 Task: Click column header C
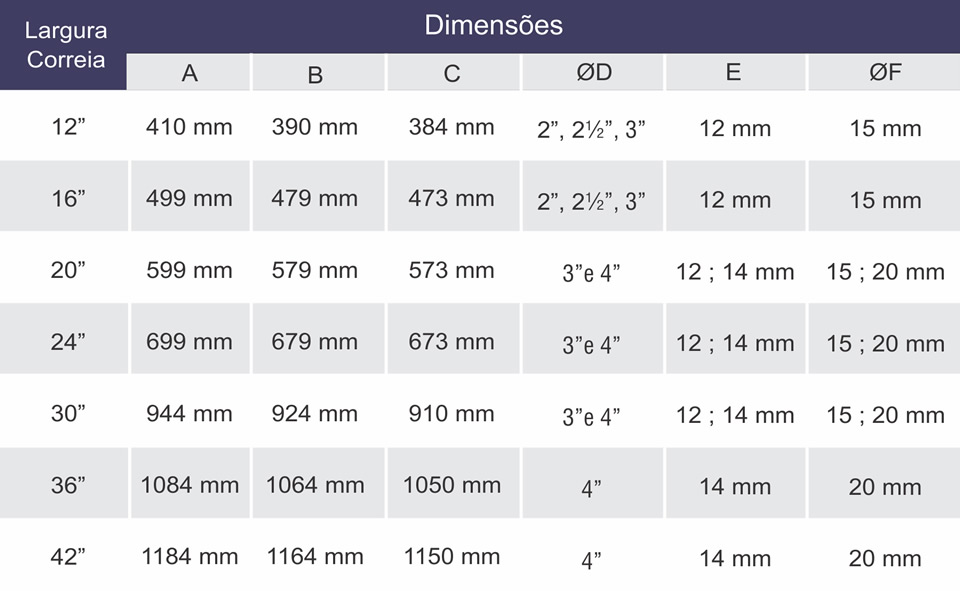click(x=453, y=72)
